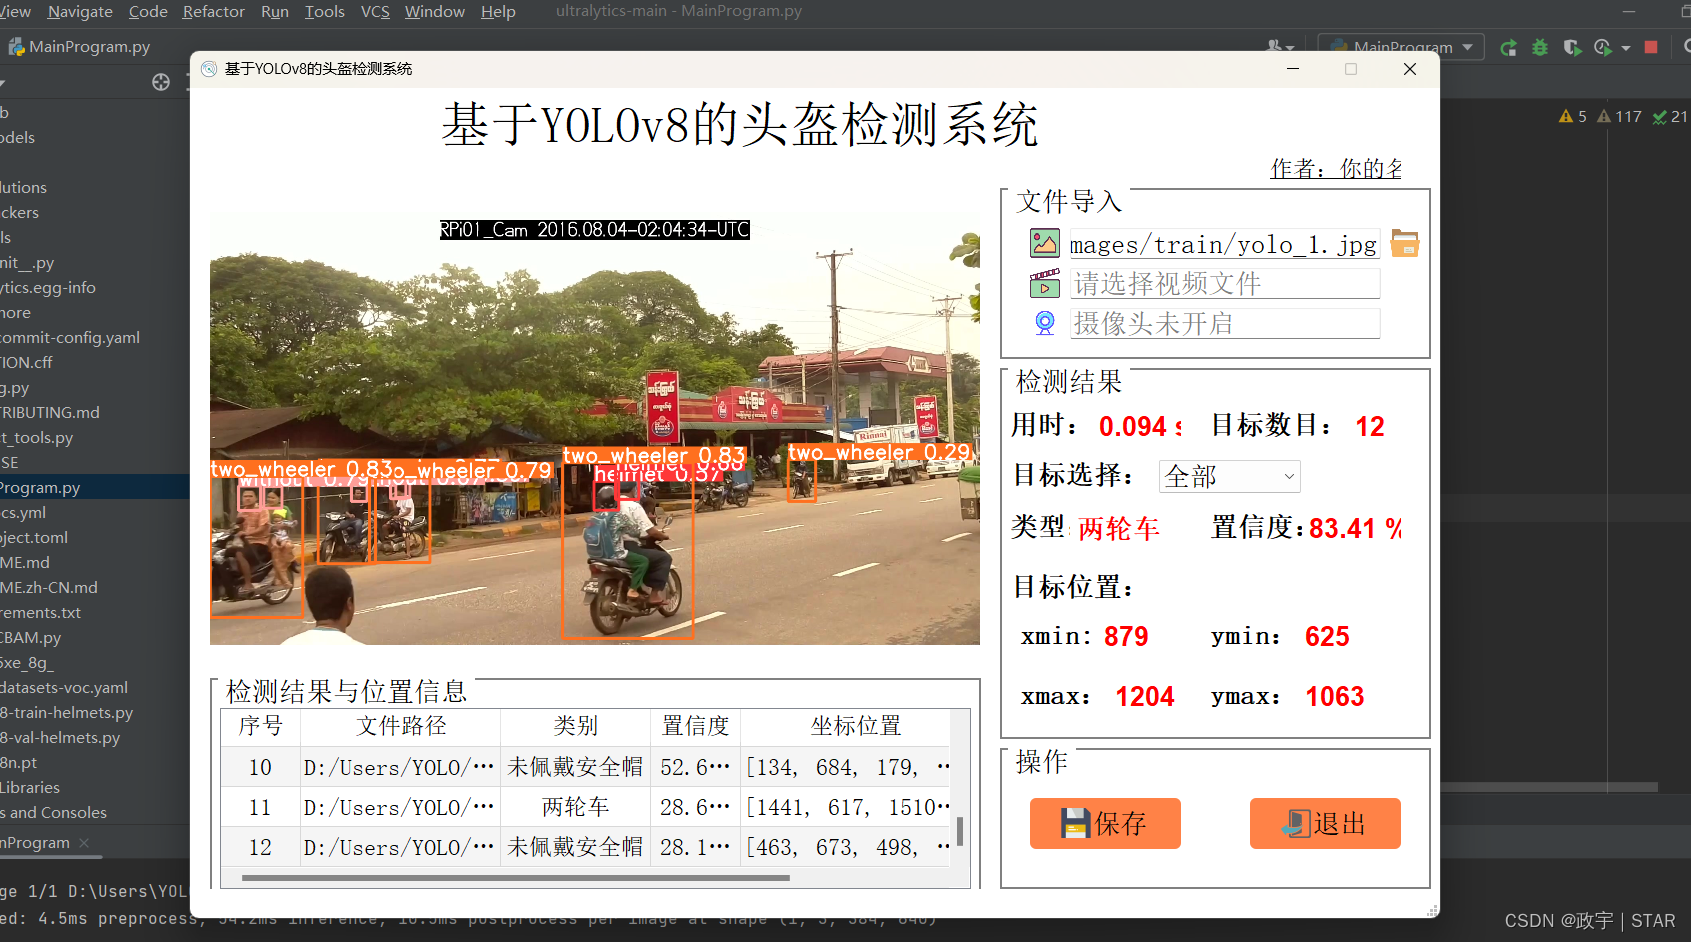Viewport: 1691px width, 942px height.
Task: Click the 摄像头未开启 camera status field
Action: (1224, 323)
